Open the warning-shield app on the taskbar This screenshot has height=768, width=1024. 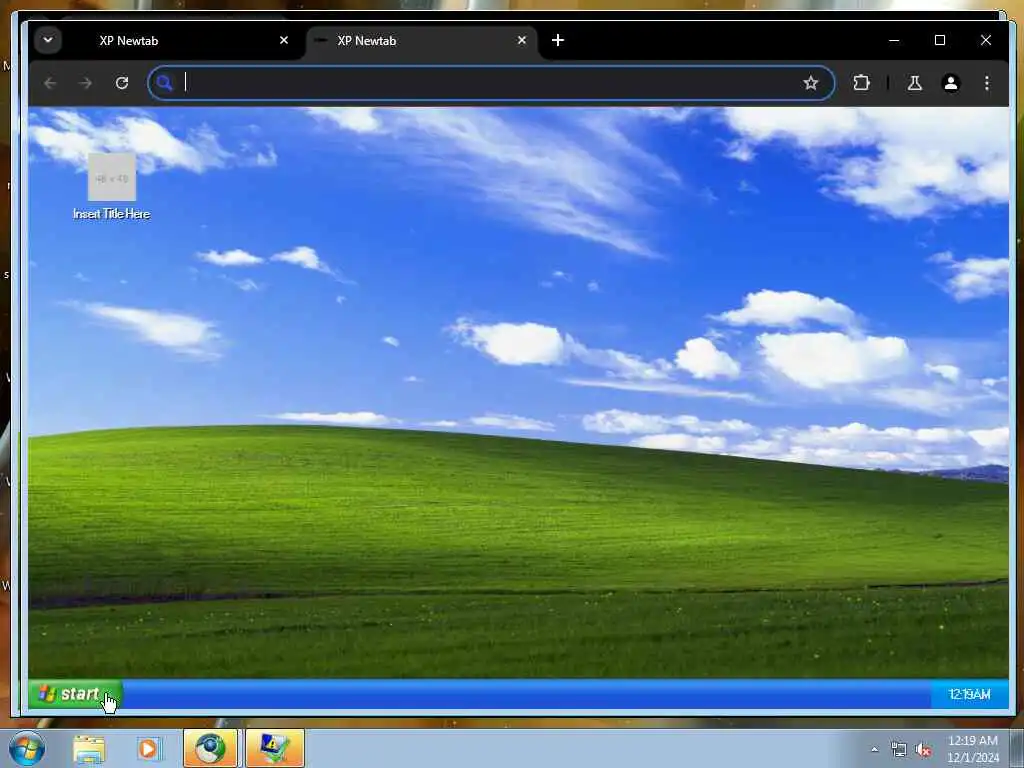(x=275, y=748)
